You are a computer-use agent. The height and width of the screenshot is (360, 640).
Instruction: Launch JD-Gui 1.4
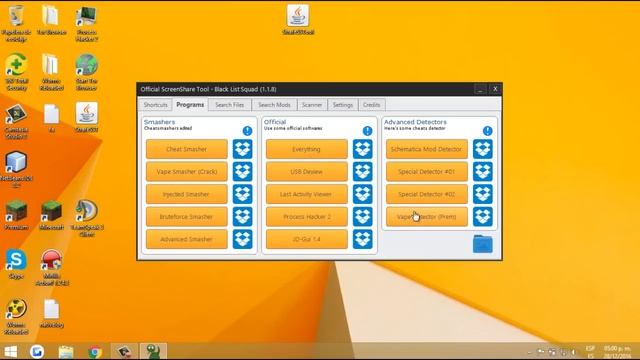[x=307, y=239]
